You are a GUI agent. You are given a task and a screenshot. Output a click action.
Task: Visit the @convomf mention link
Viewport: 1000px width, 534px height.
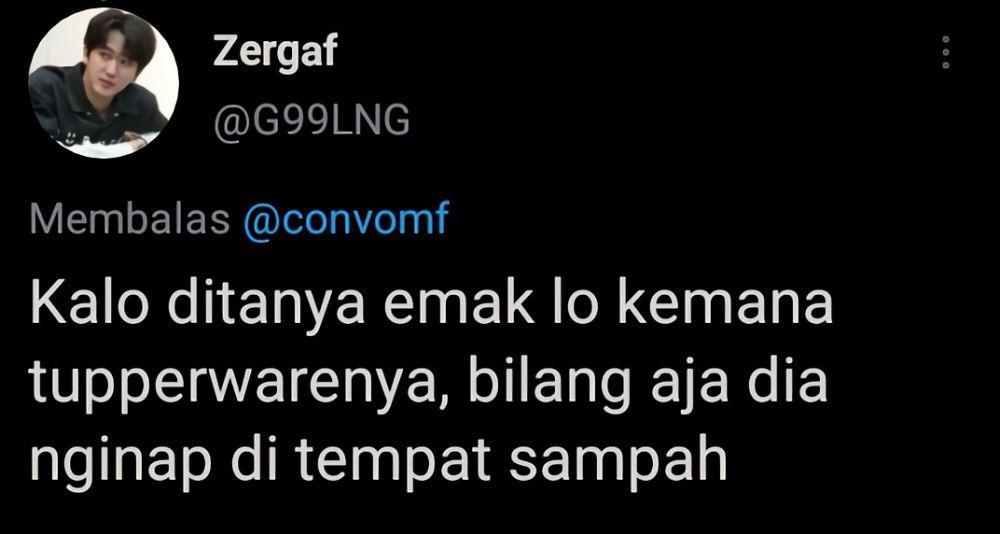(x=346, y=219)
